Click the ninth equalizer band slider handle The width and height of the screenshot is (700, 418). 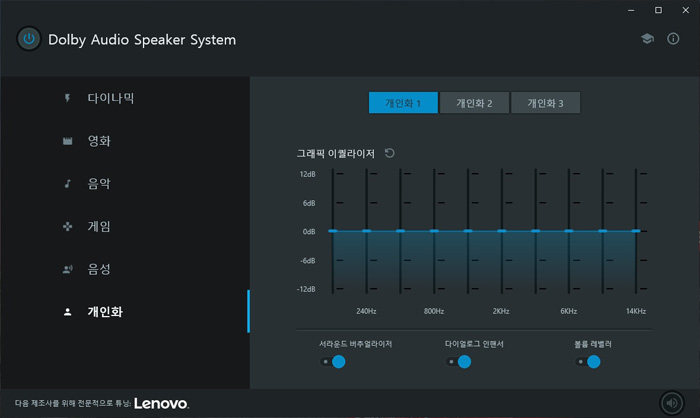[x=603, y=231]
